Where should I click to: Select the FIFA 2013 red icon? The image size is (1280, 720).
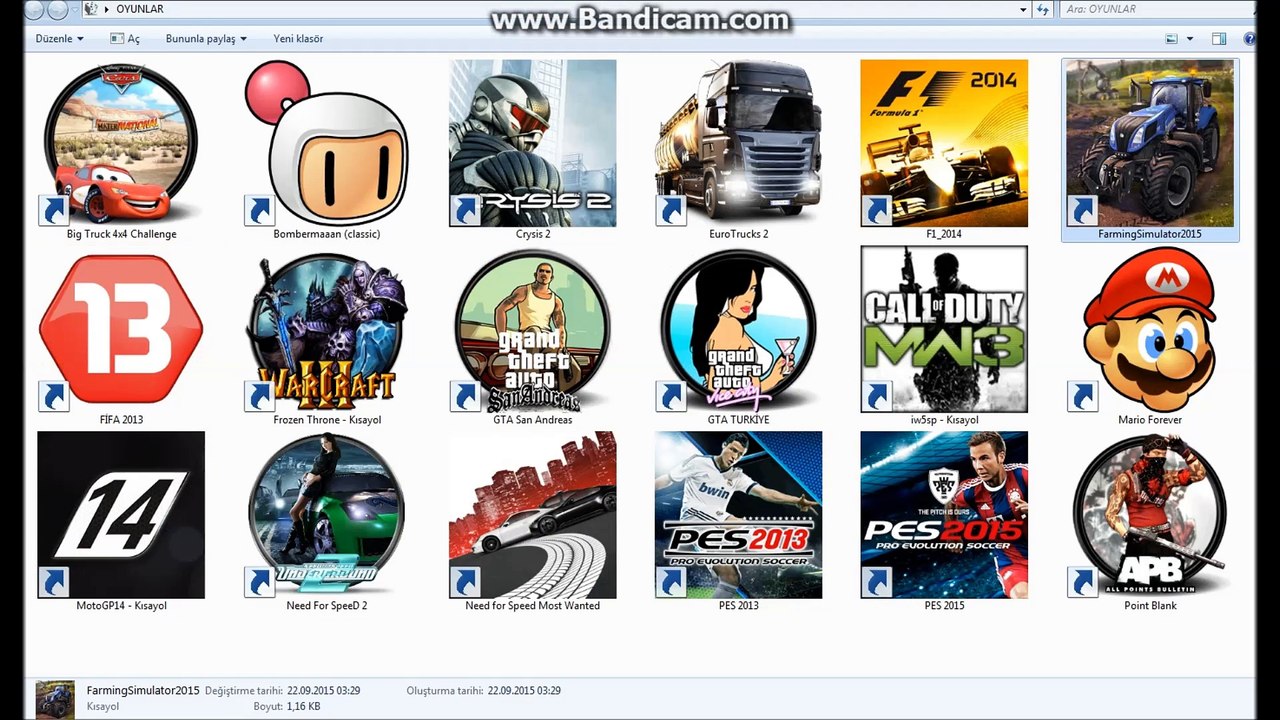(x=121, y=329)
